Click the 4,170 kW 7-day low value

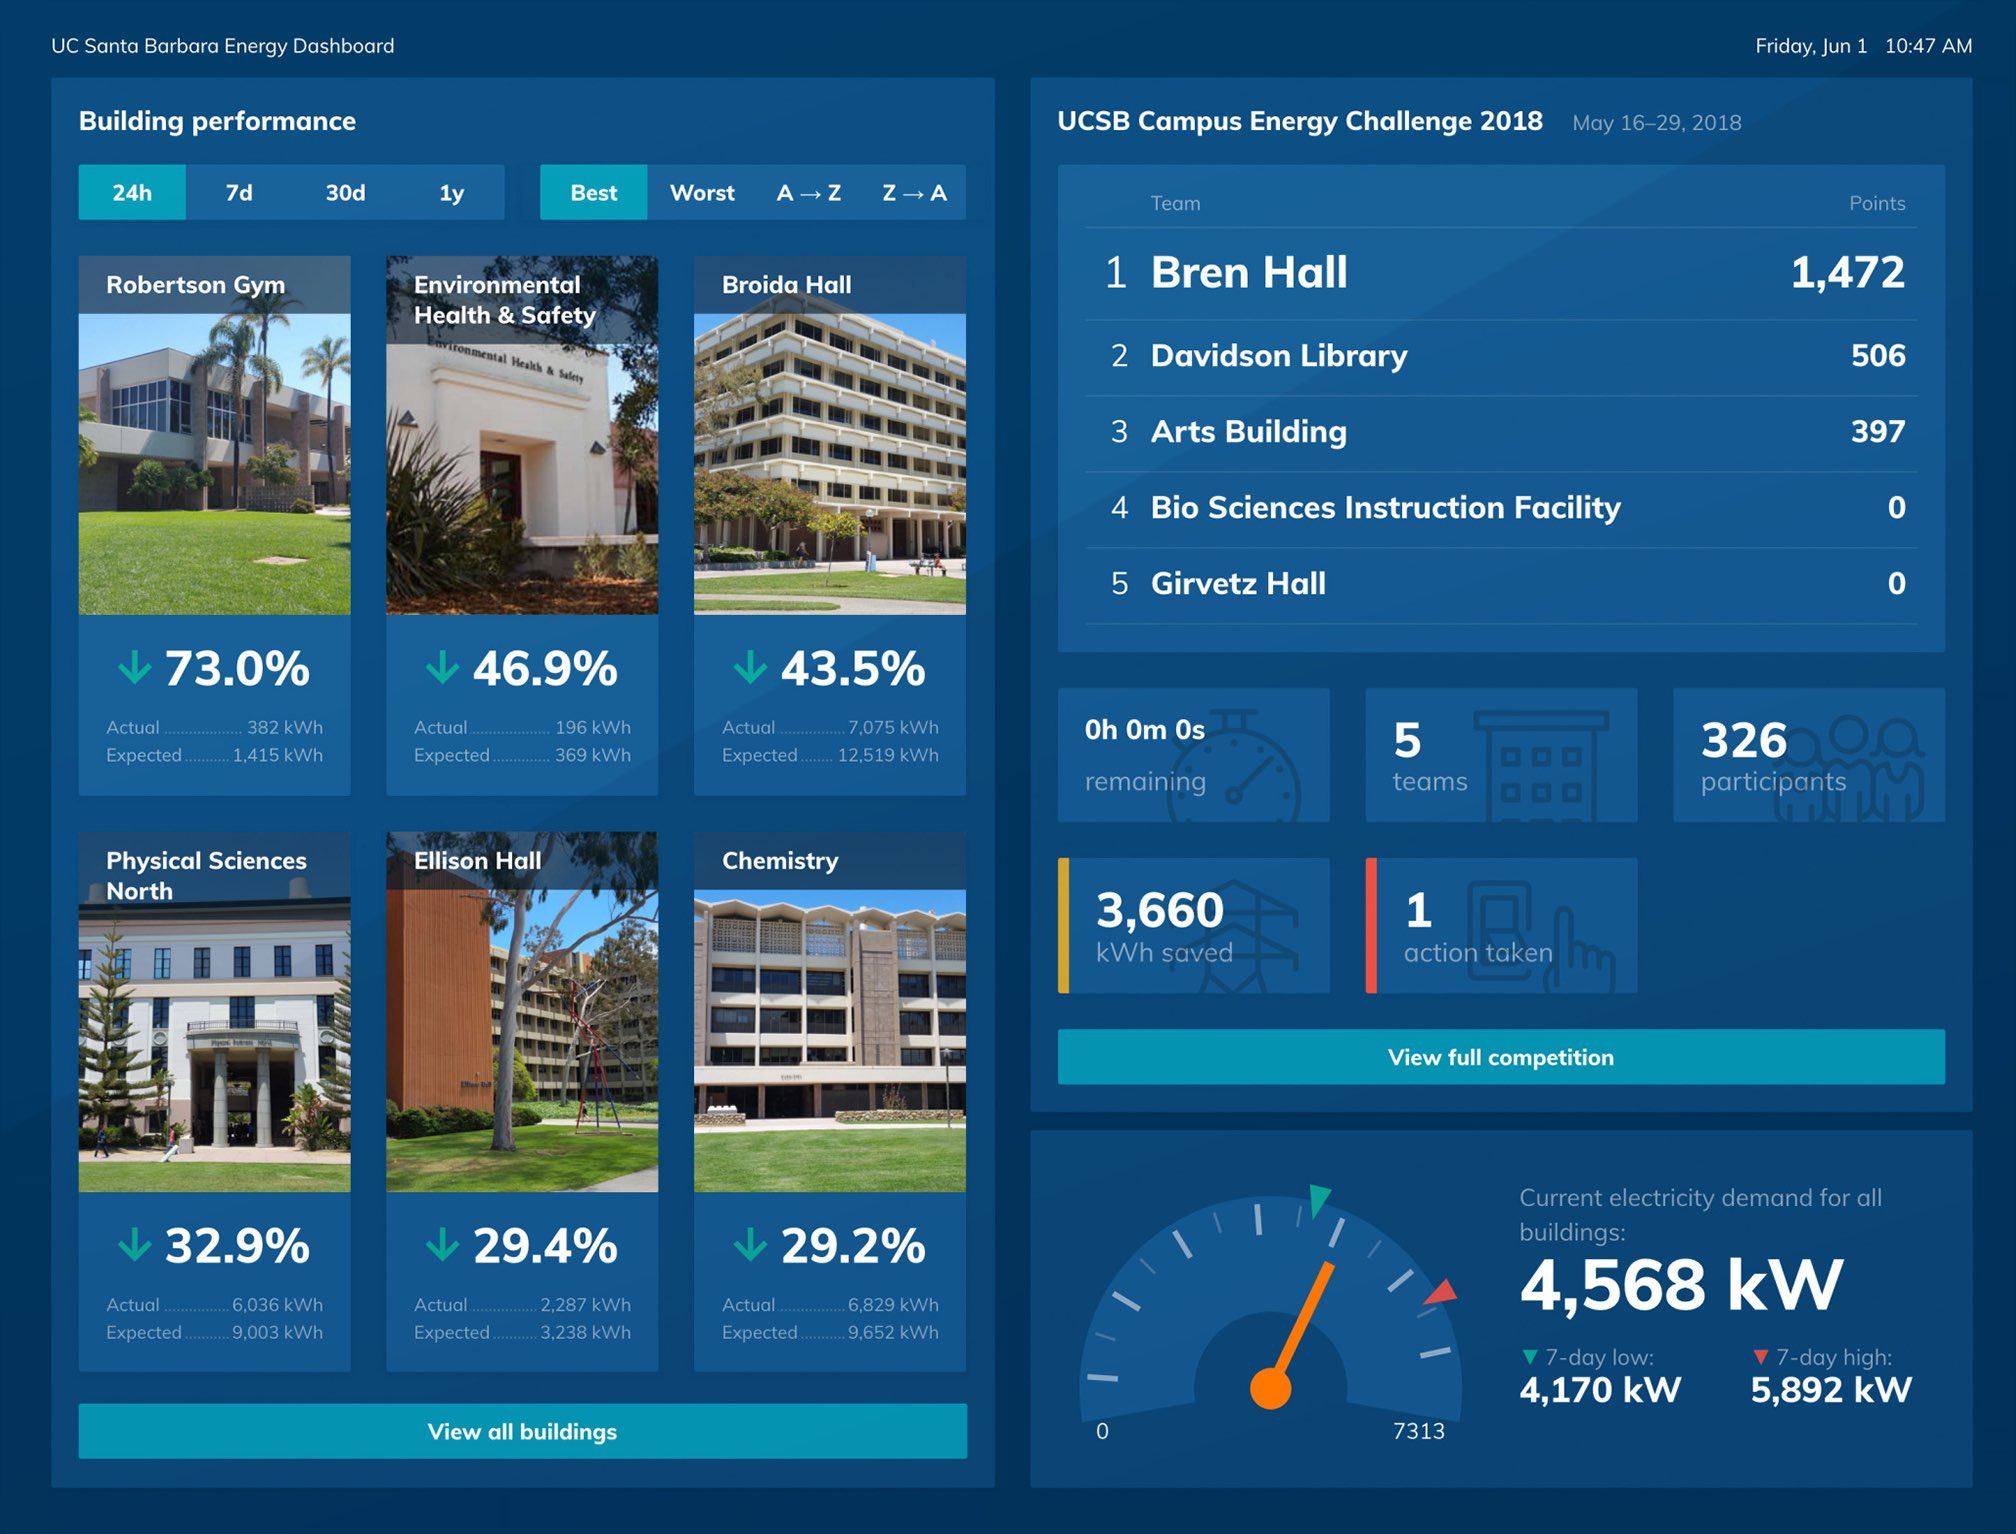[1600, 1390]
